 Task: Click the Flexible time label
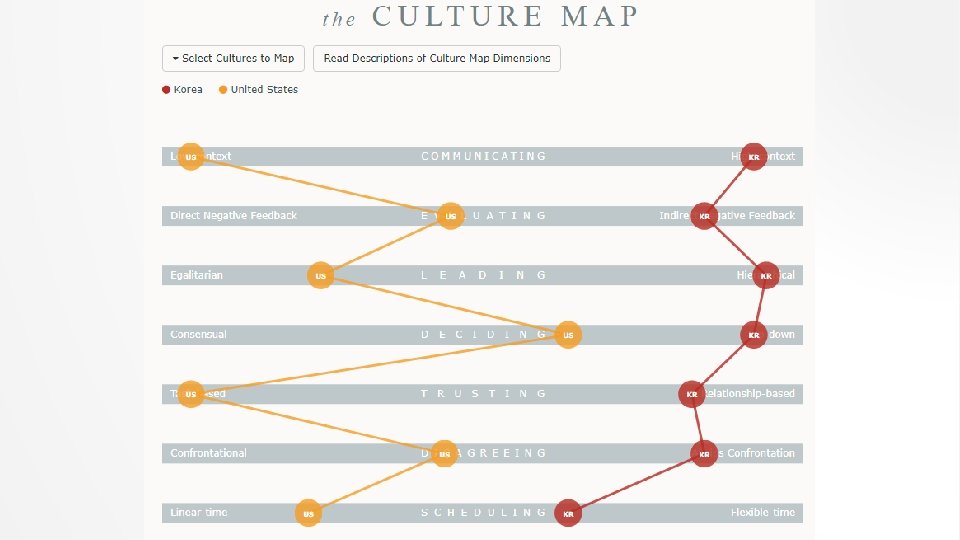(763, 513)
